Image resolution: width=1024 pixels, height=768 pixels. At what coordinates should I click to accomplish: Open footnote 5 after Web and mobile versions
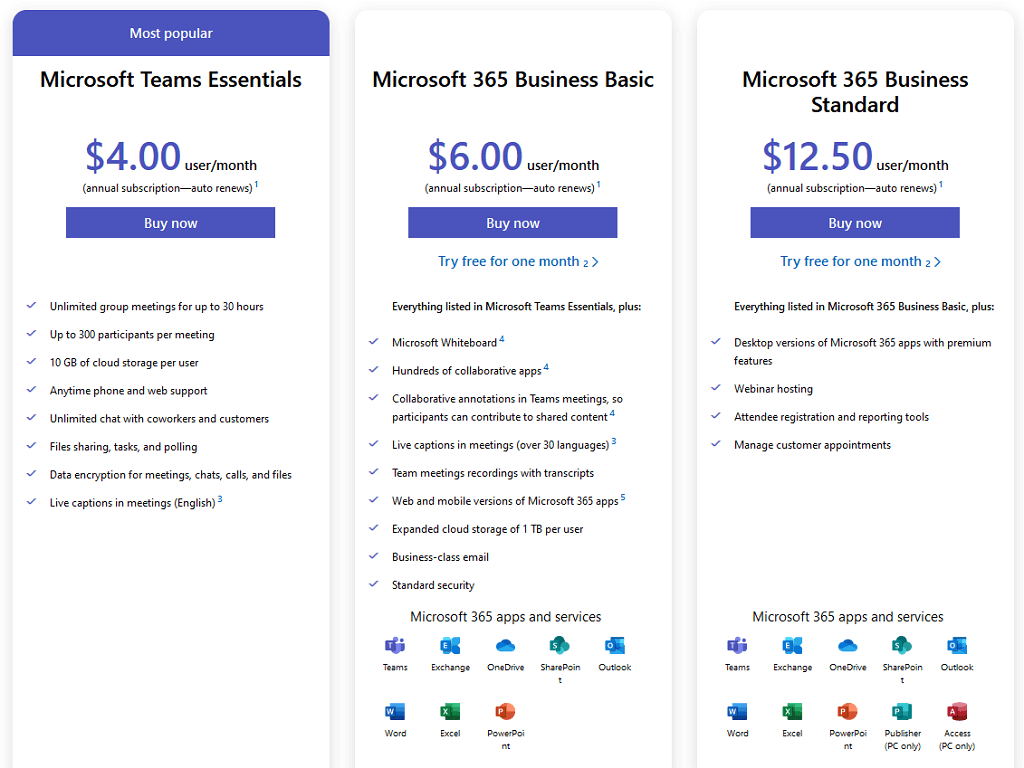pyautogui.click(x=623, y=497)
